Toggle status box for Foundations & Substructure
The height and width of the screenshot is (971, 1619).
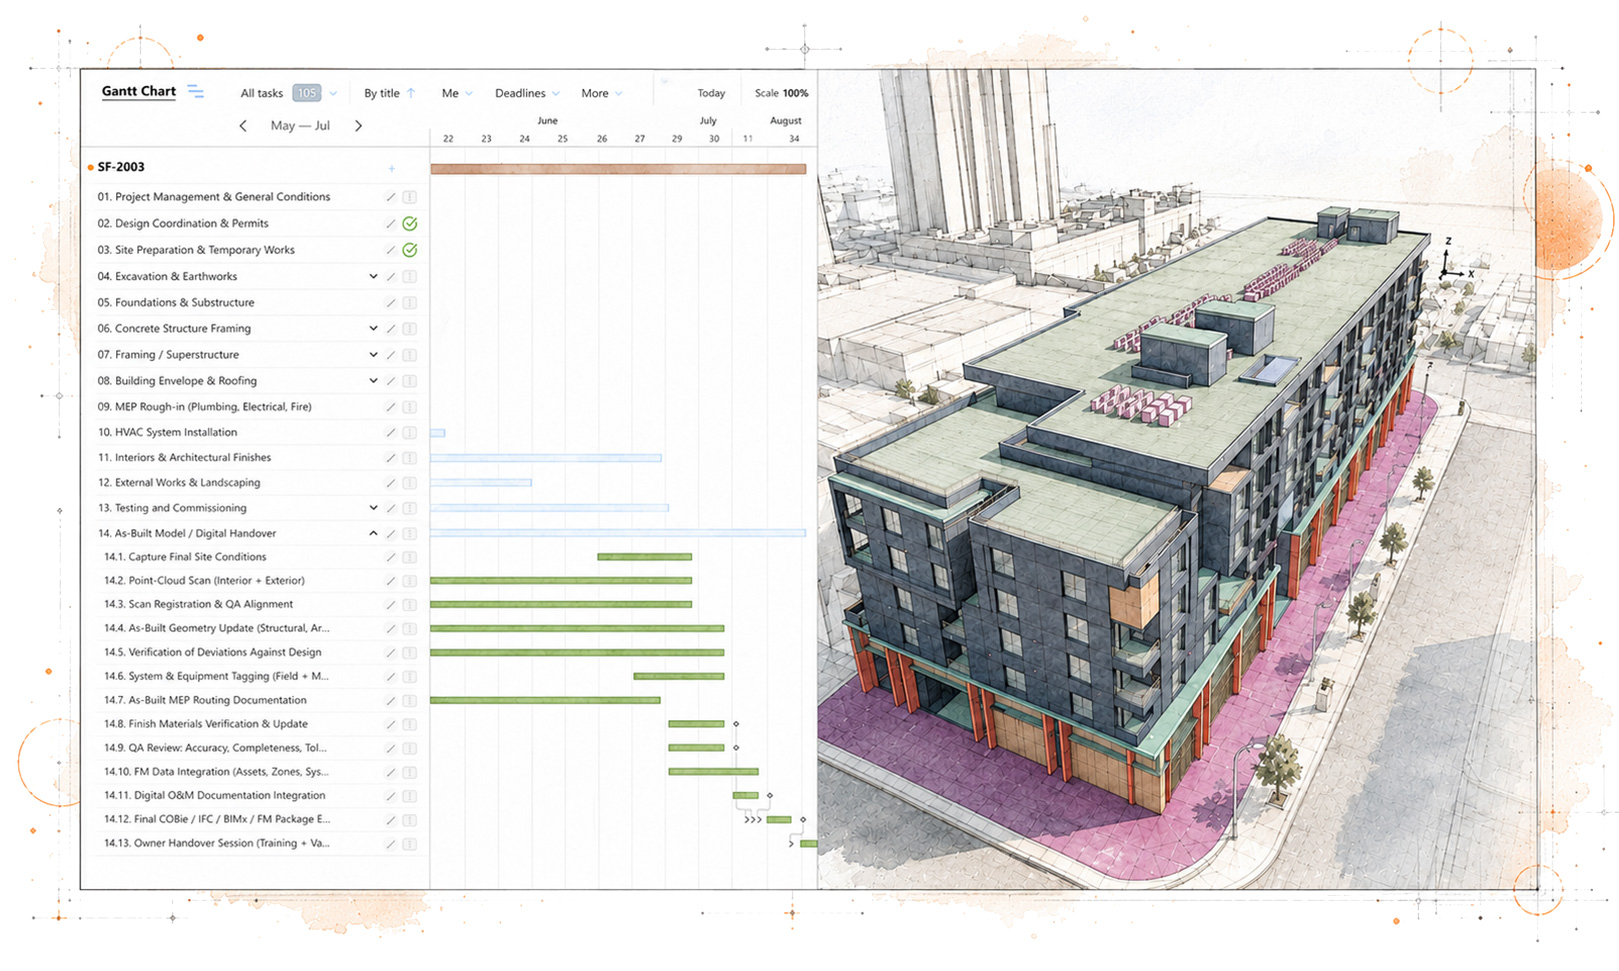coord(410,303)
